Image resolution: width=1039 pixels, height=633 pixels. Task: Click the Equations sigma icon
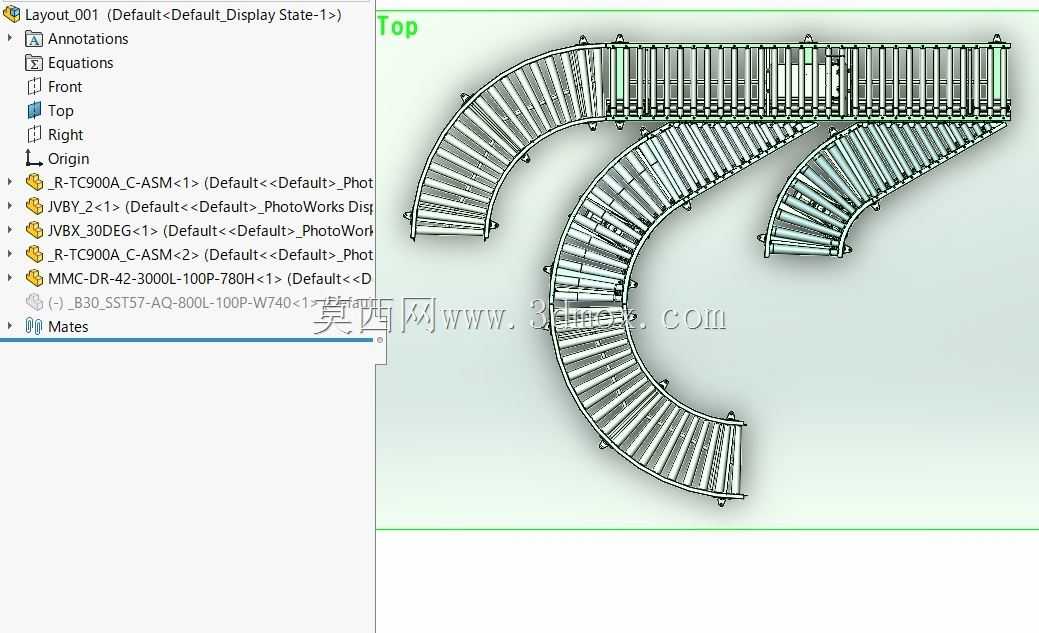34,63
